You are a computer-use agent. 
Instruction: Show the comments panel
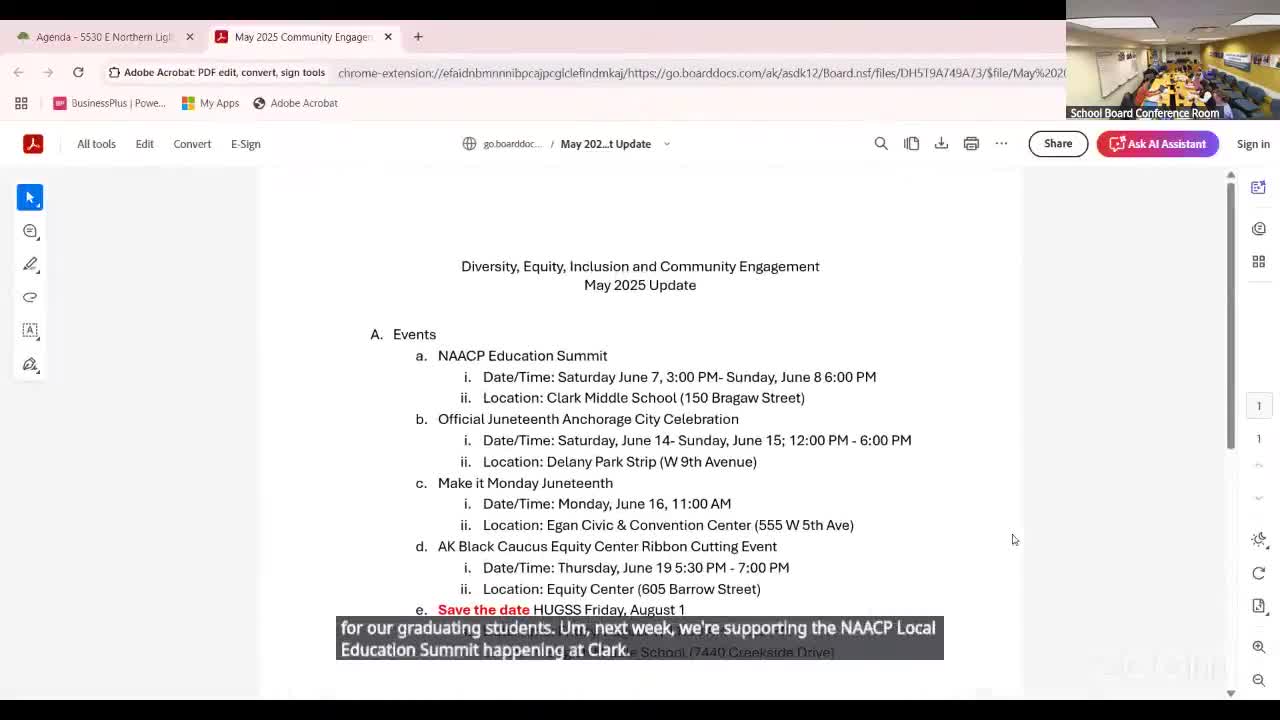coord(1258,229)
